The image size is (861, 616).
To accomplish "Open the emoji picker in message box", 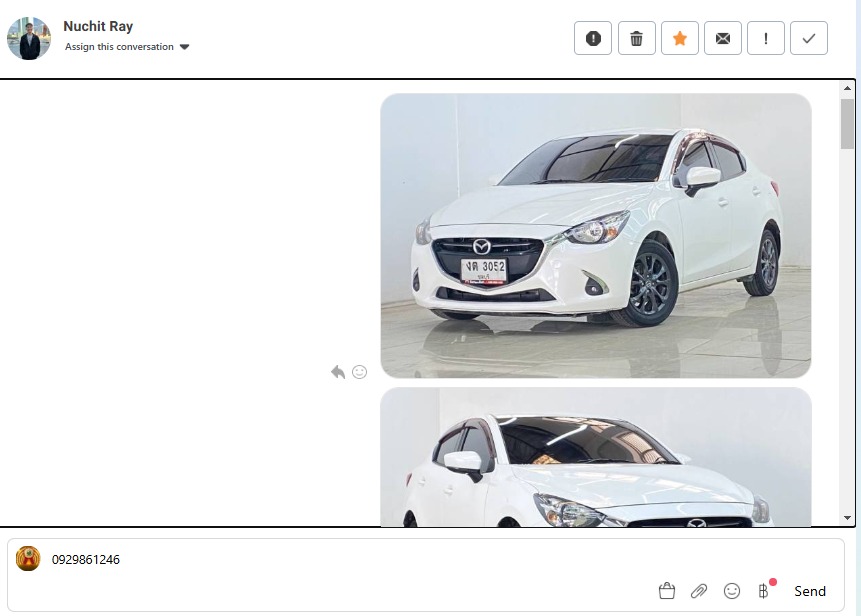I will click(732, 591).
